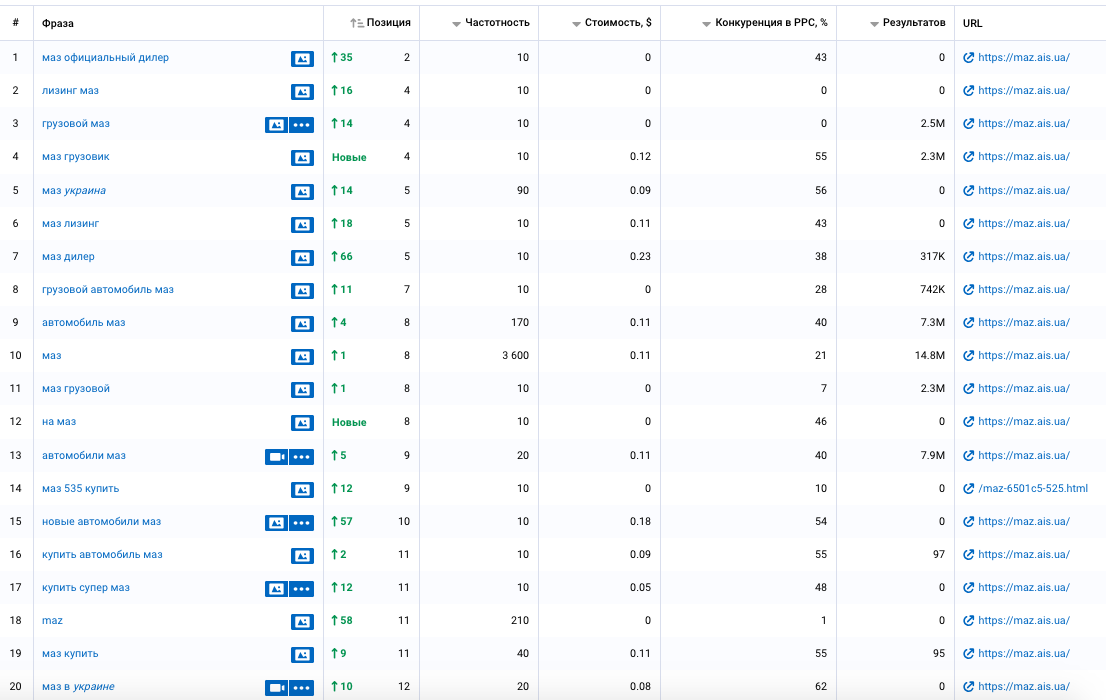Open the keyword купить автомобиль маз
This screenshot has width=1106, height=700.
tap(102, 555)
